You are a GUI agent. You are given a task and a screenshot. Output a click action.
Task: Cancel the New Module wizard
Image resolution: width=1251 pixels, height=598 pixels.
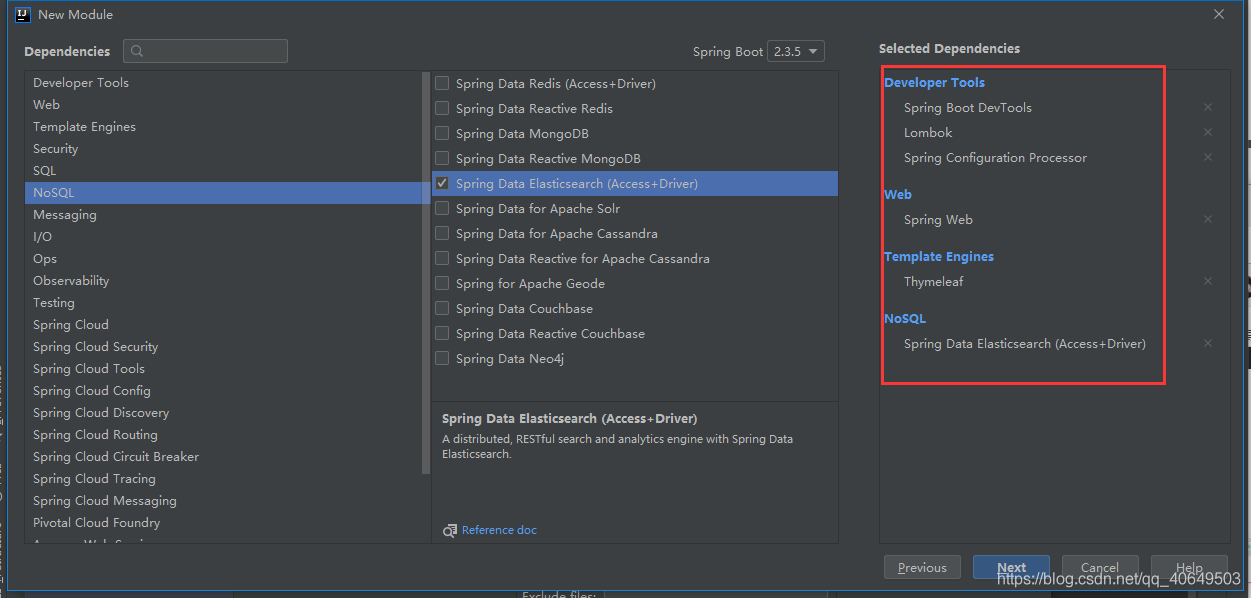pos(1100,567)
